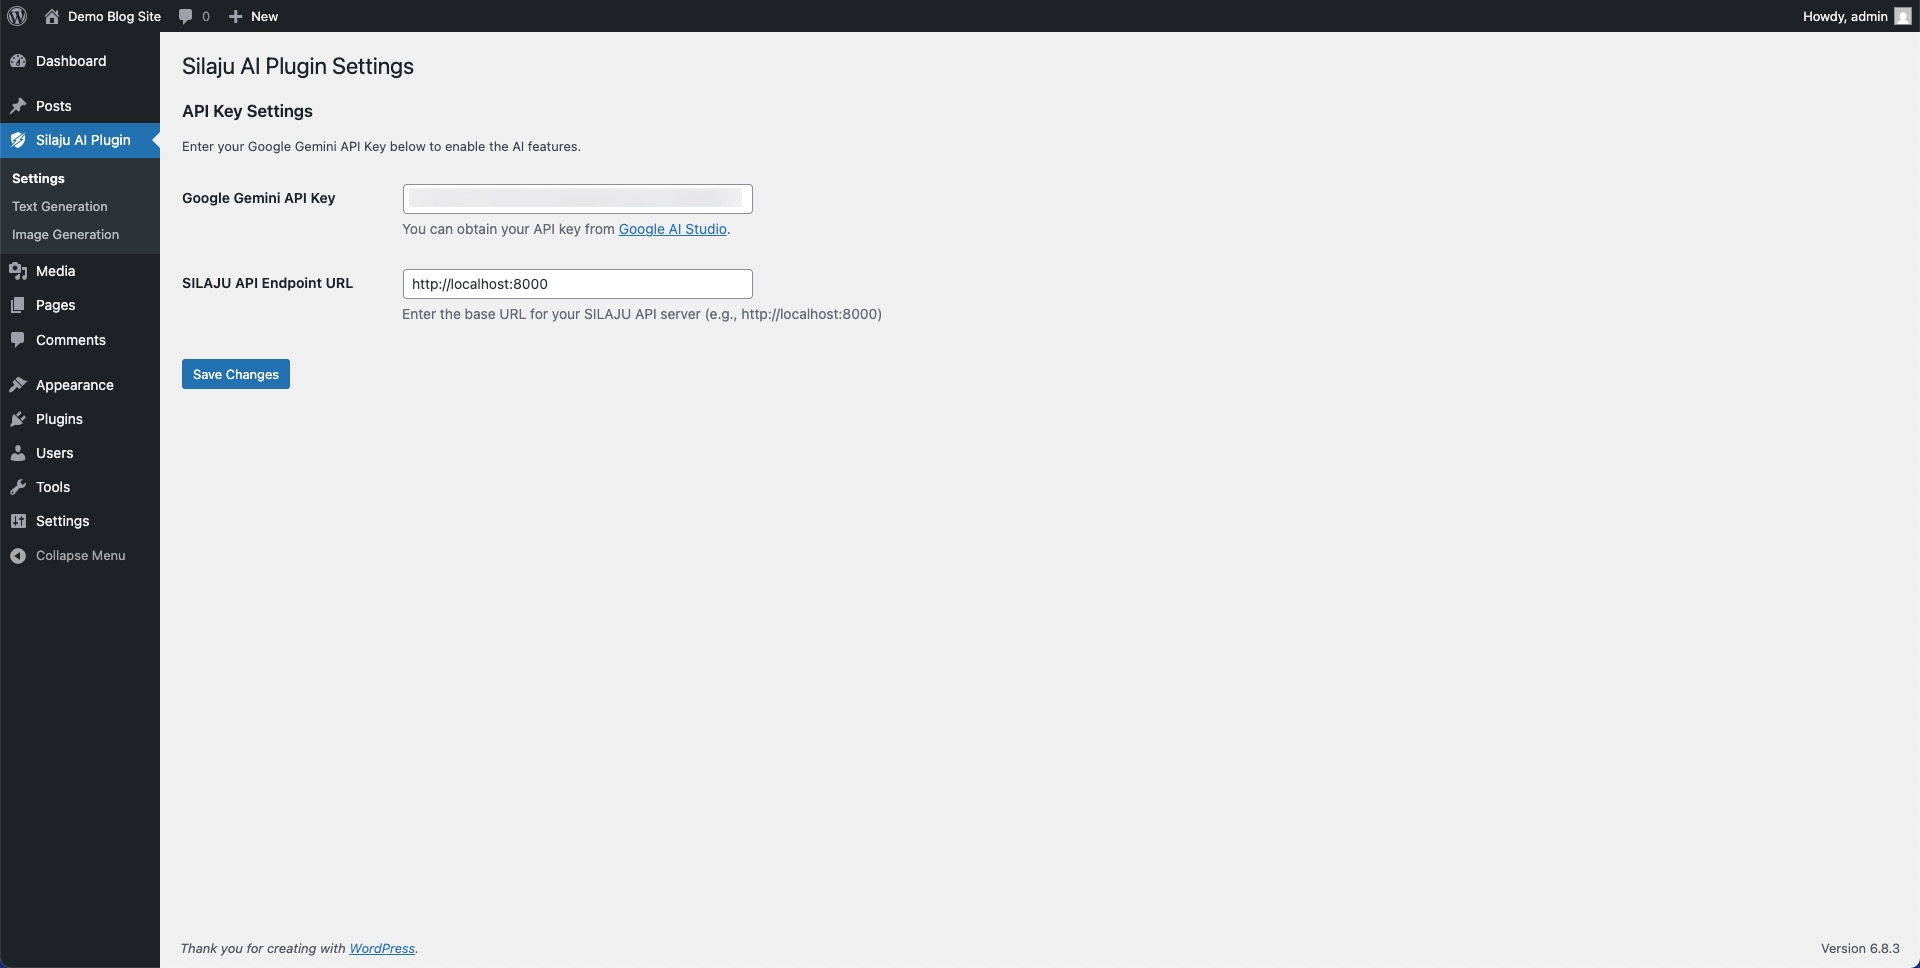1920x968 pixels.
Task: Open the Tools menu label
Action: tap(53, 487)
